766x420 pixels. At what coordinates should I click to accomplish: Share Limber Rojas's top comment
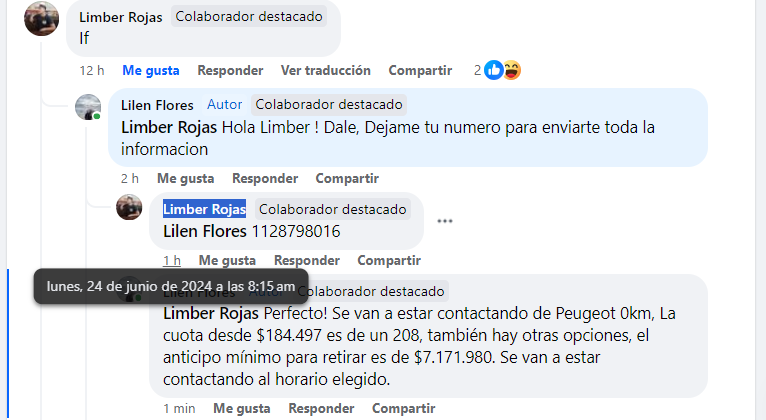[x=420, y=70]
